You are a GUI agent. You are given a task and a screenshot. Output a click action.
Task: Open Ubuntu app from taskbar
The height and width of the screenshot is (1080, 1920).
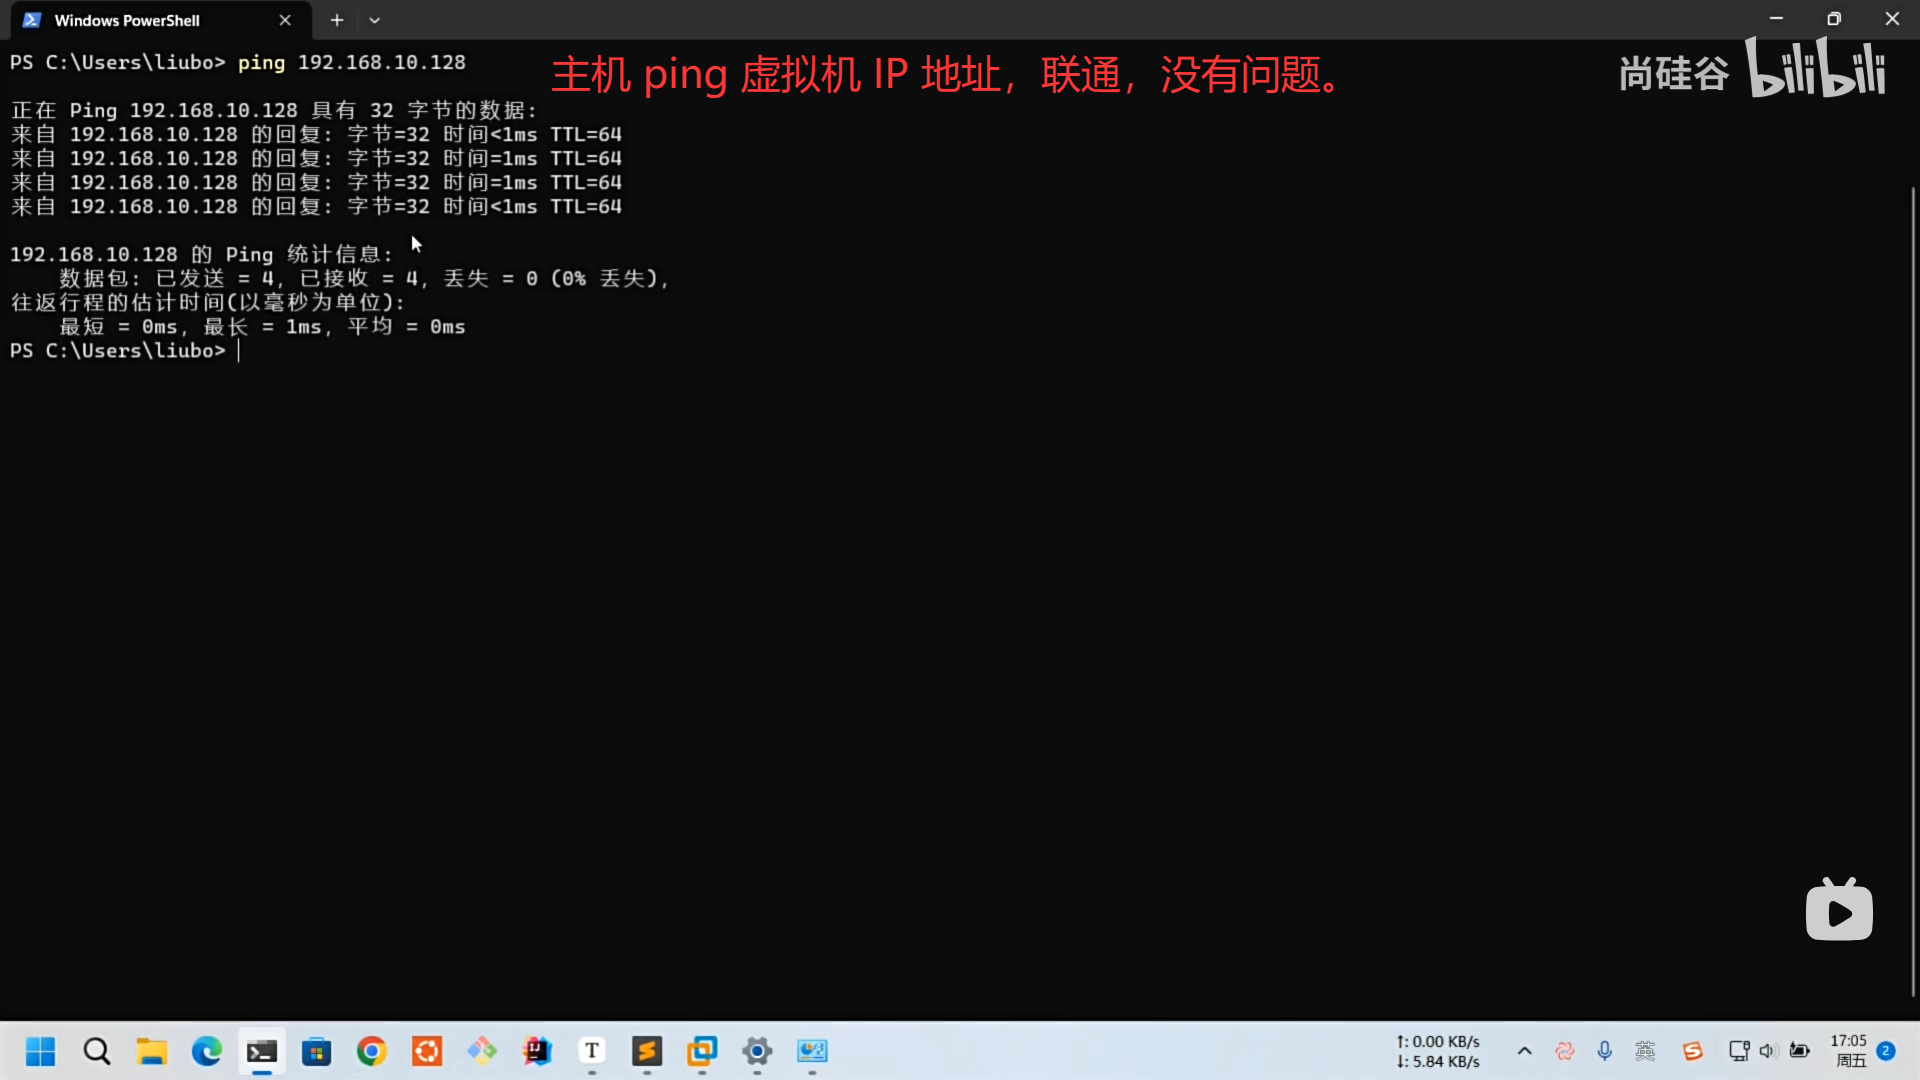(x=427, y=1051)
